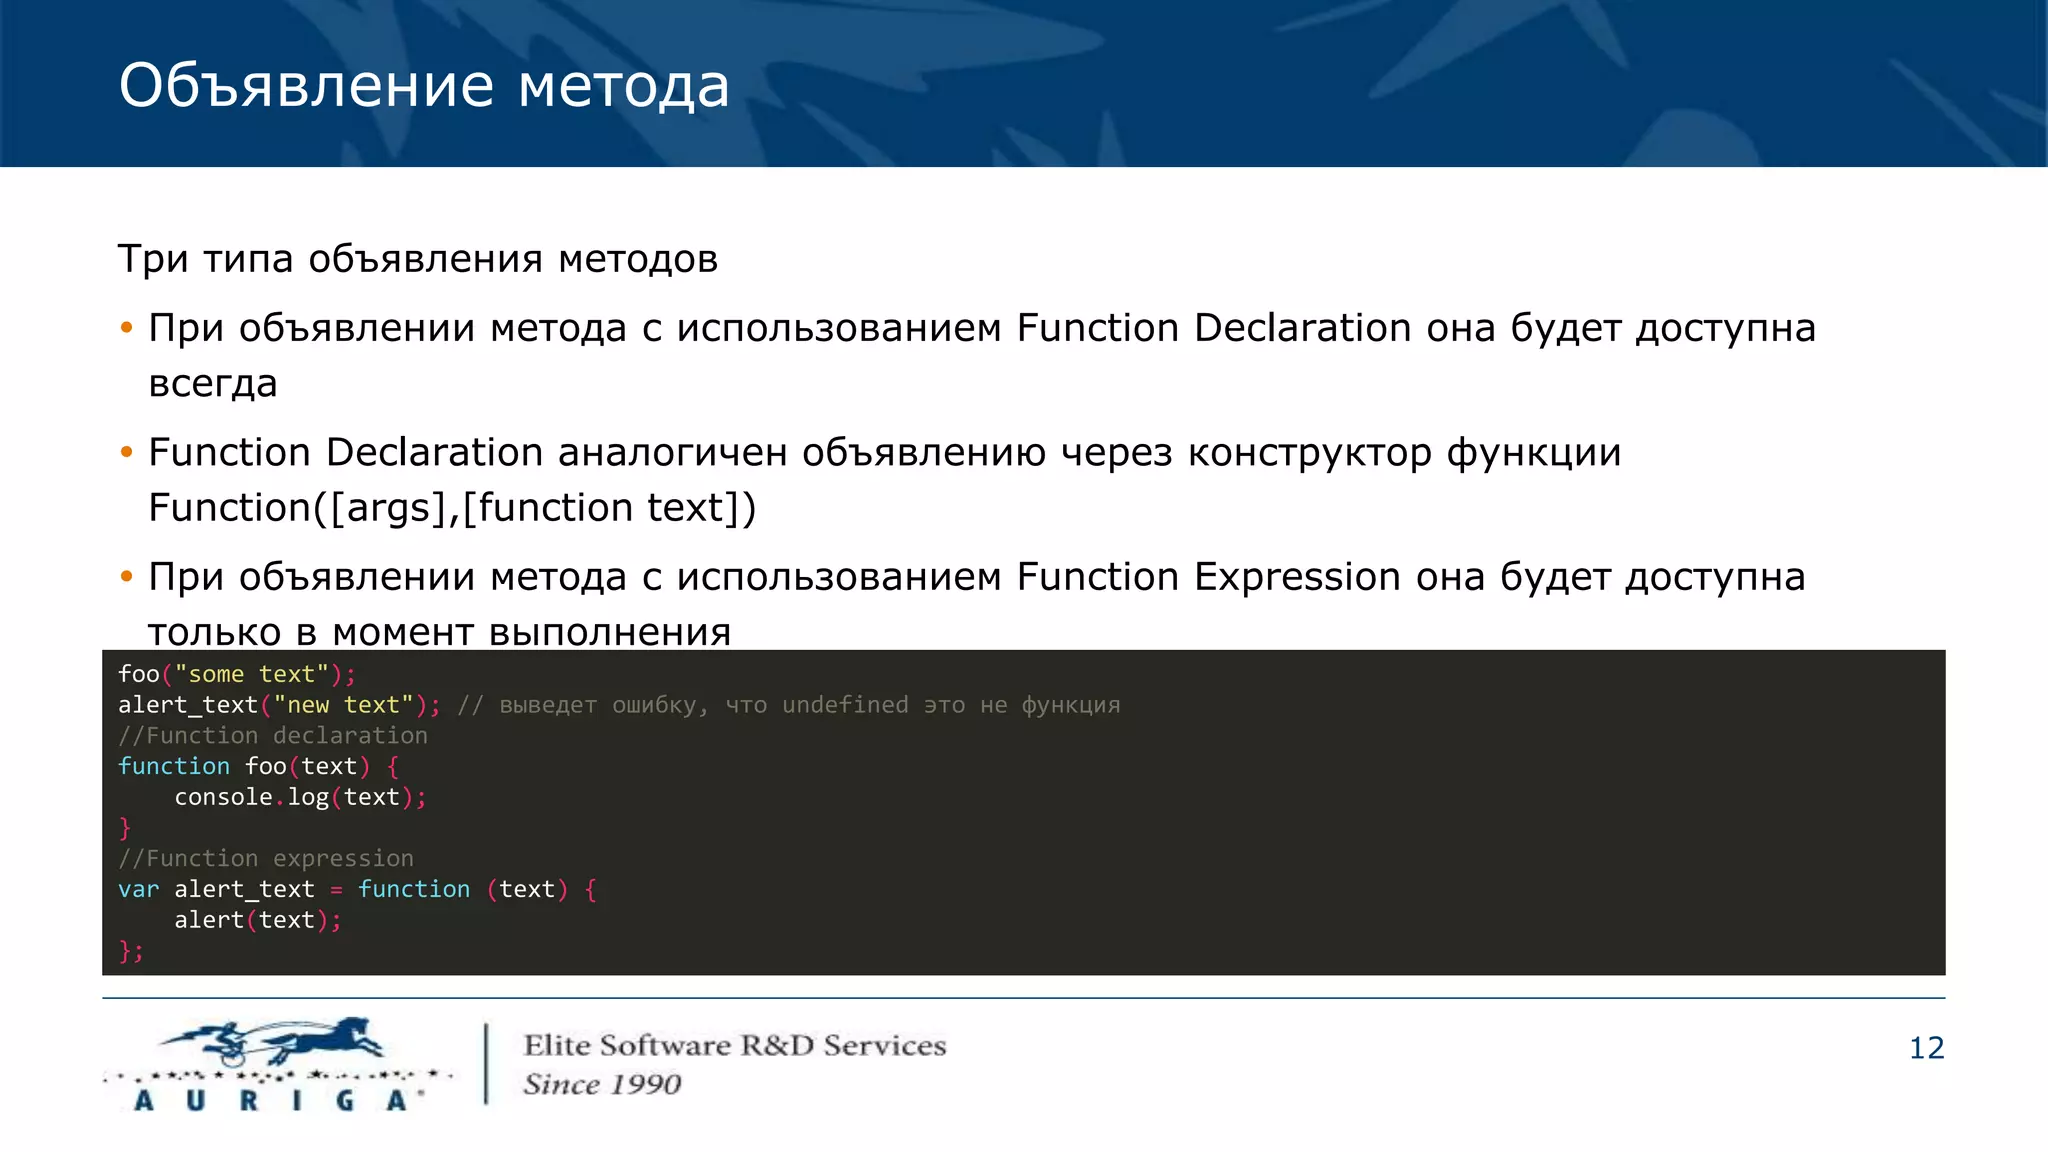Click the "//Function expression" comment
Viewport: 2048px width, 1152px height.
[265, 859]
